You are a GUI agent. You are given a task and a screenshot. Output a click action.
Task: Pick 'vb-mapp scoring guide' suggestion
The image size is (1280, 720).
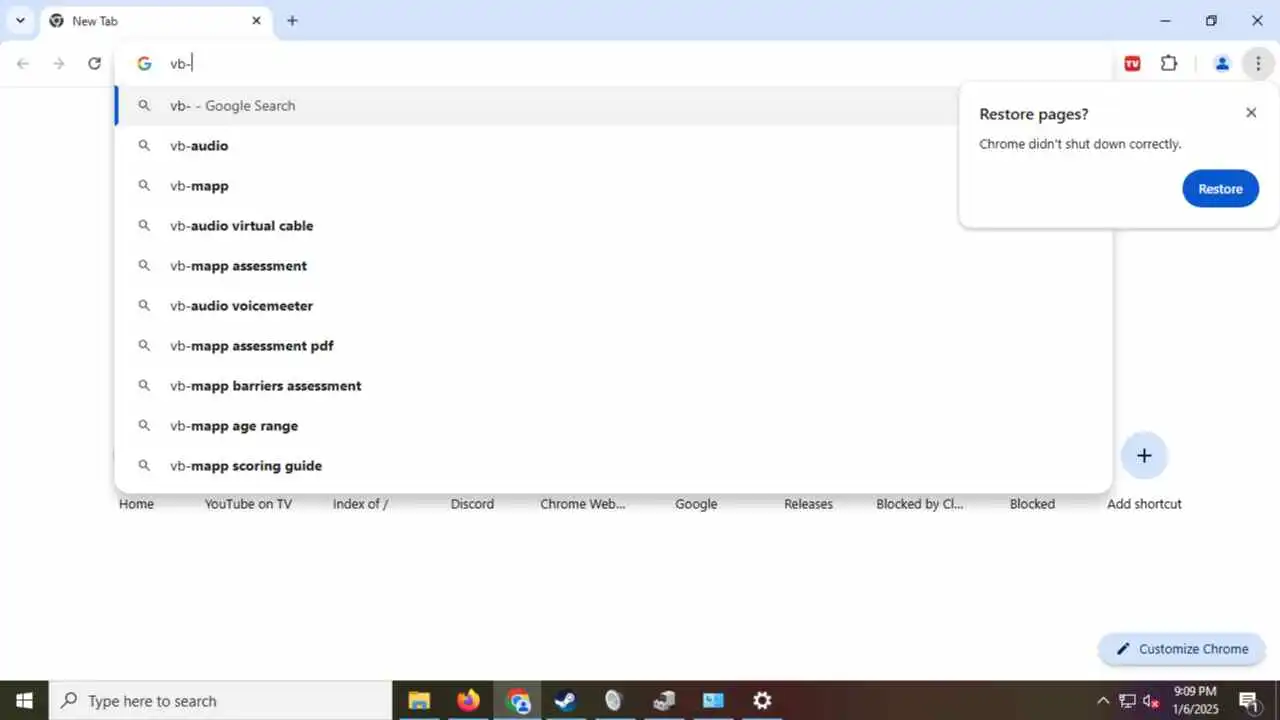(x=614, y=465)
